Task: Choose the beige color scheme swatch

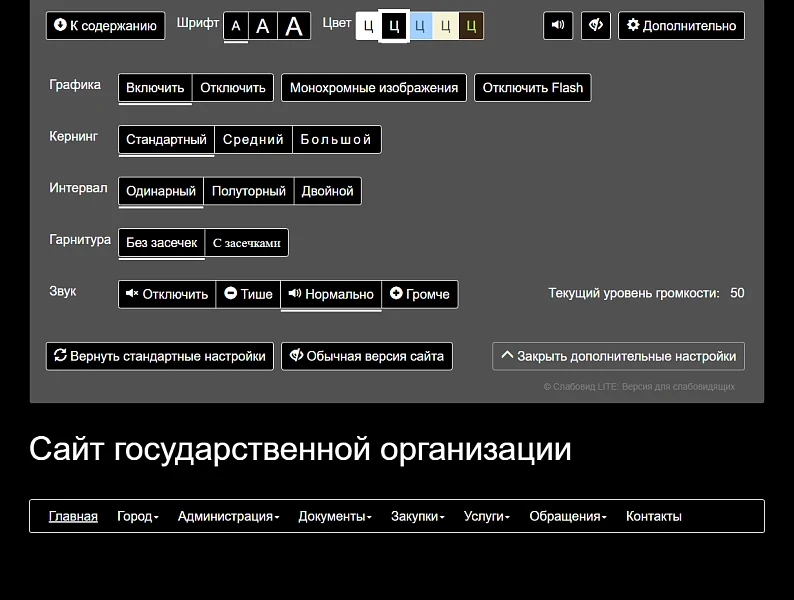Action: point(446,26)
